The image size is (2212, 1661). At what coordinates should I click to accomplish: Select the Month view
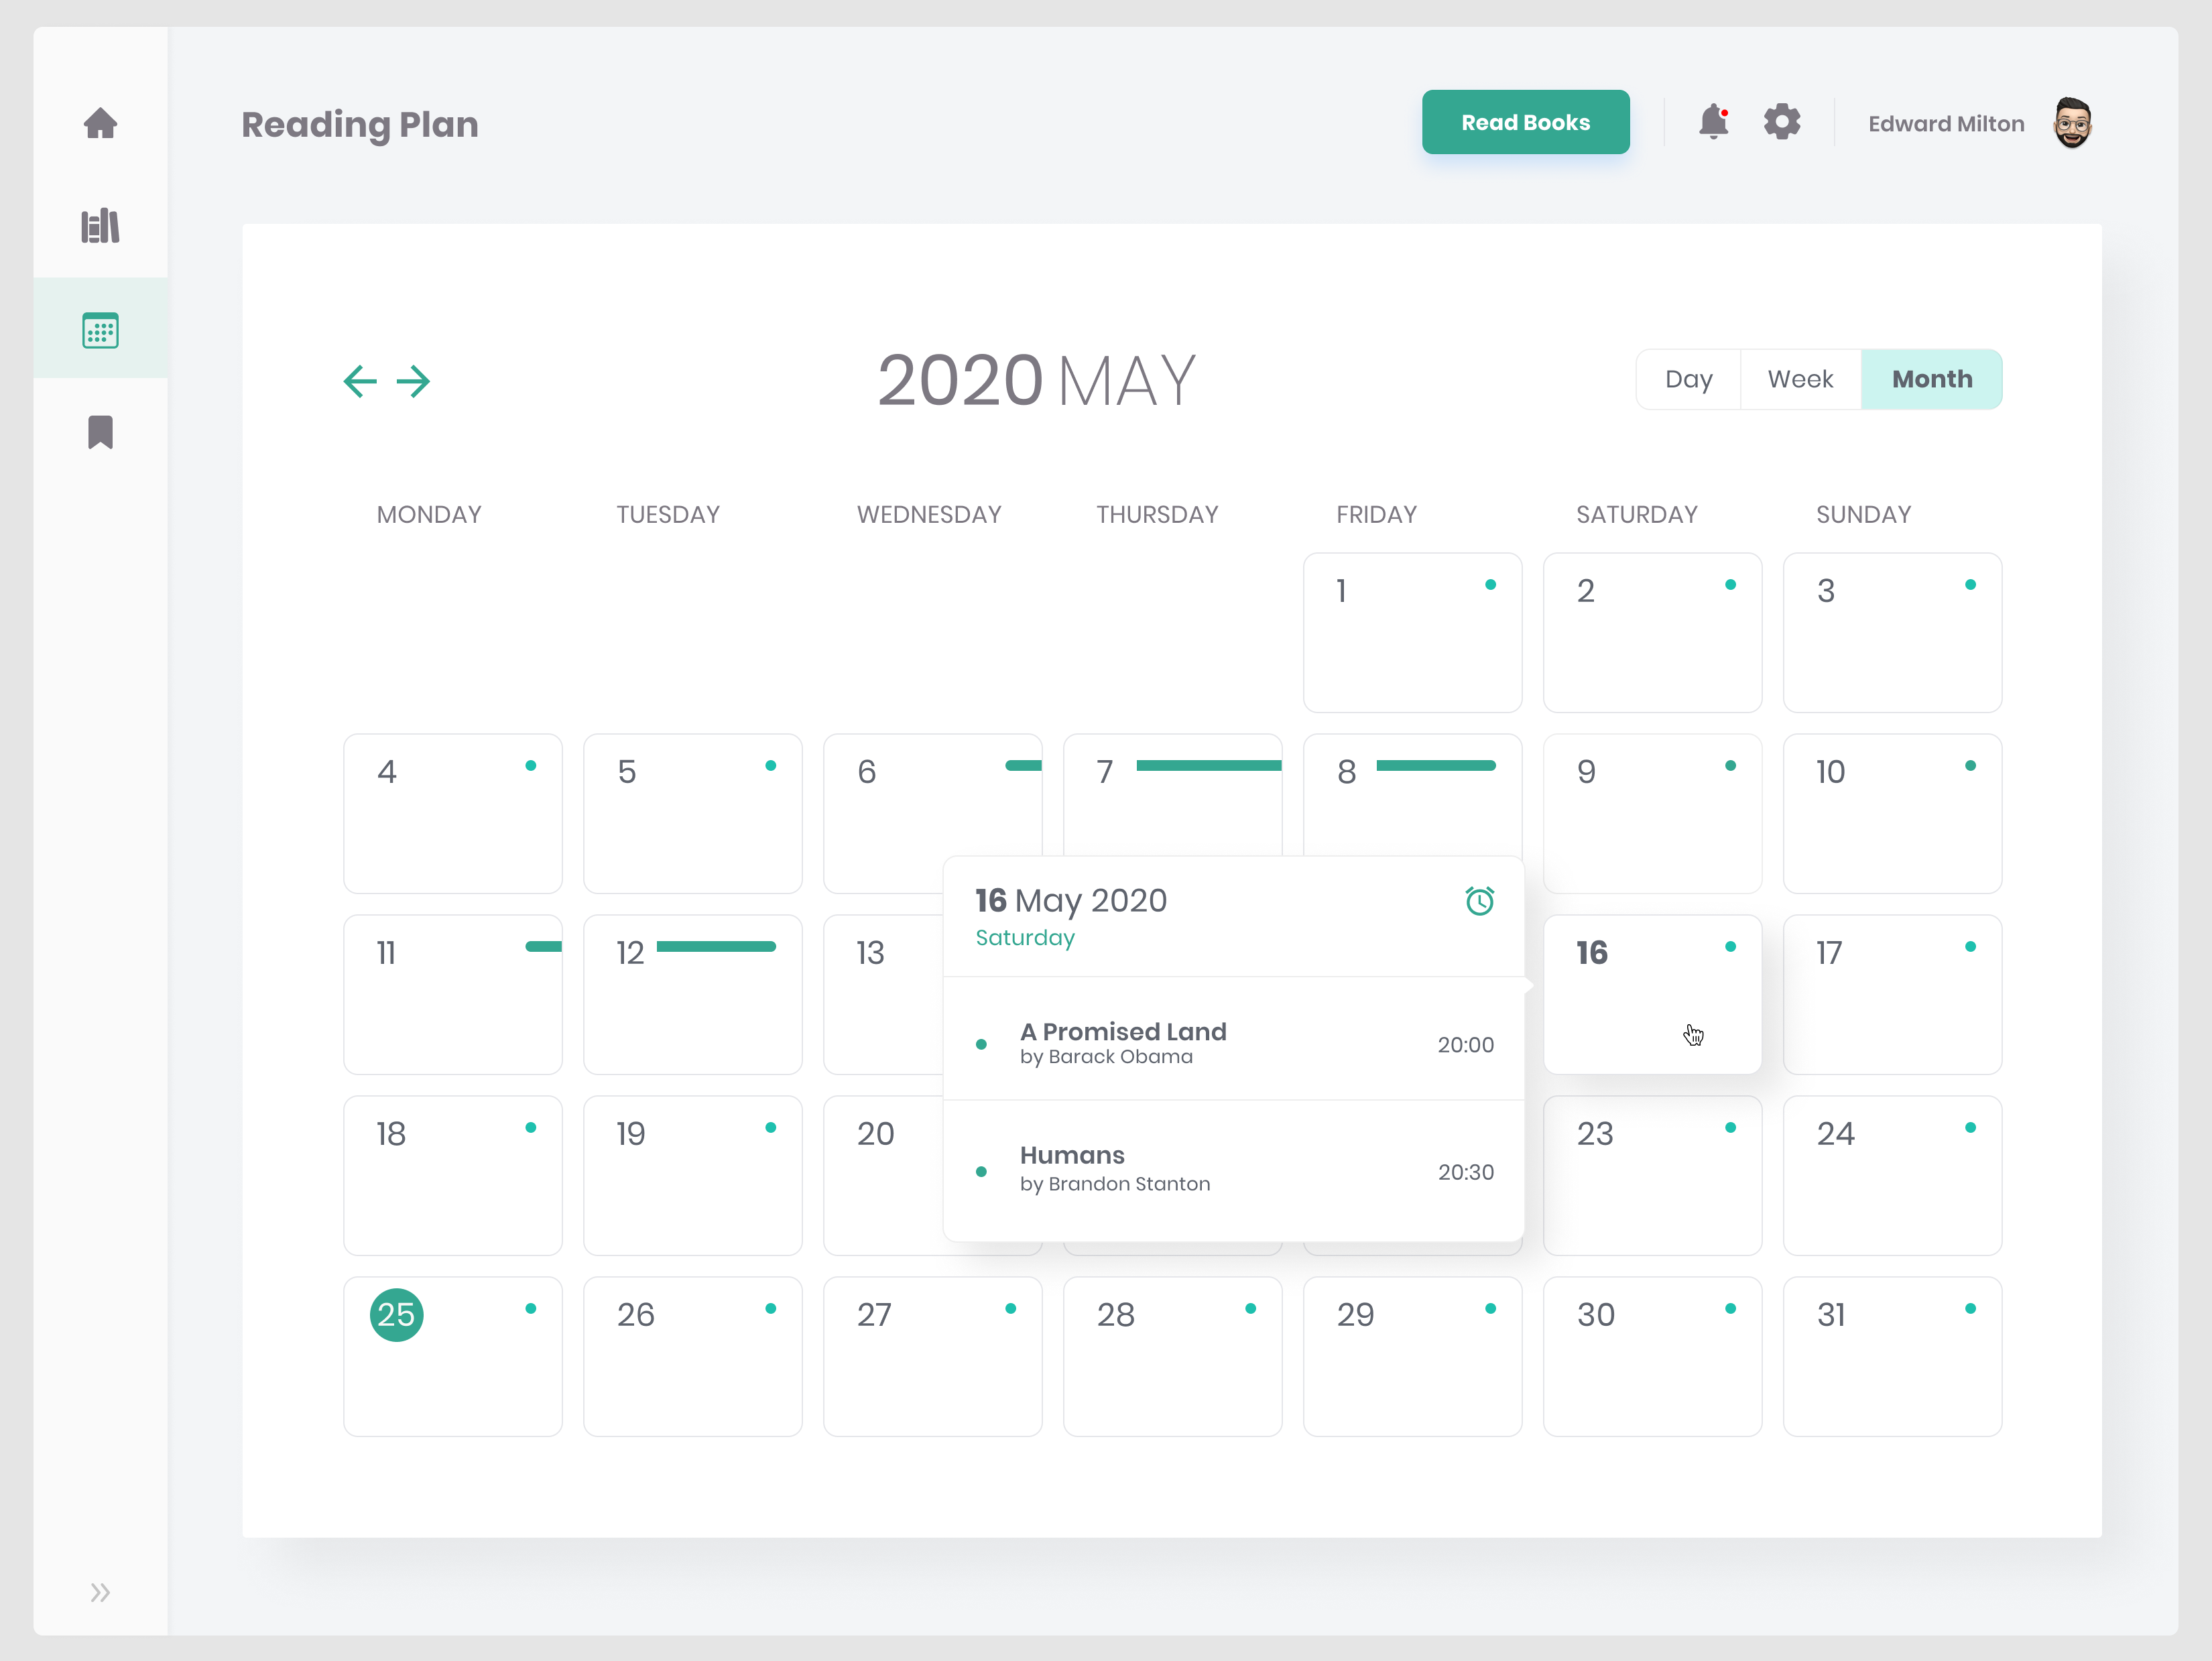coord(1931,379)
